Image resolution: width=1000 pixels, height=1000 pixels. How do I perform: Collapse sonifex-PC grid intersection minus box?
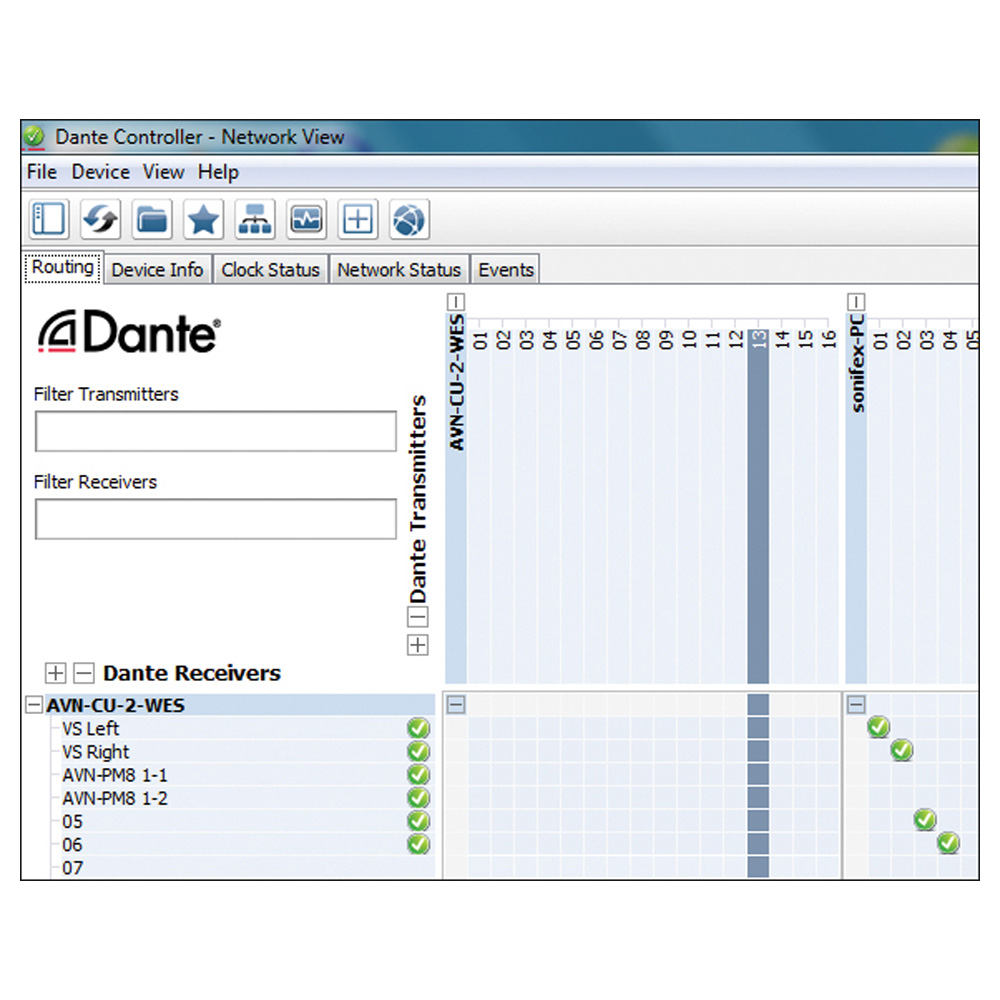pos(856,705)
